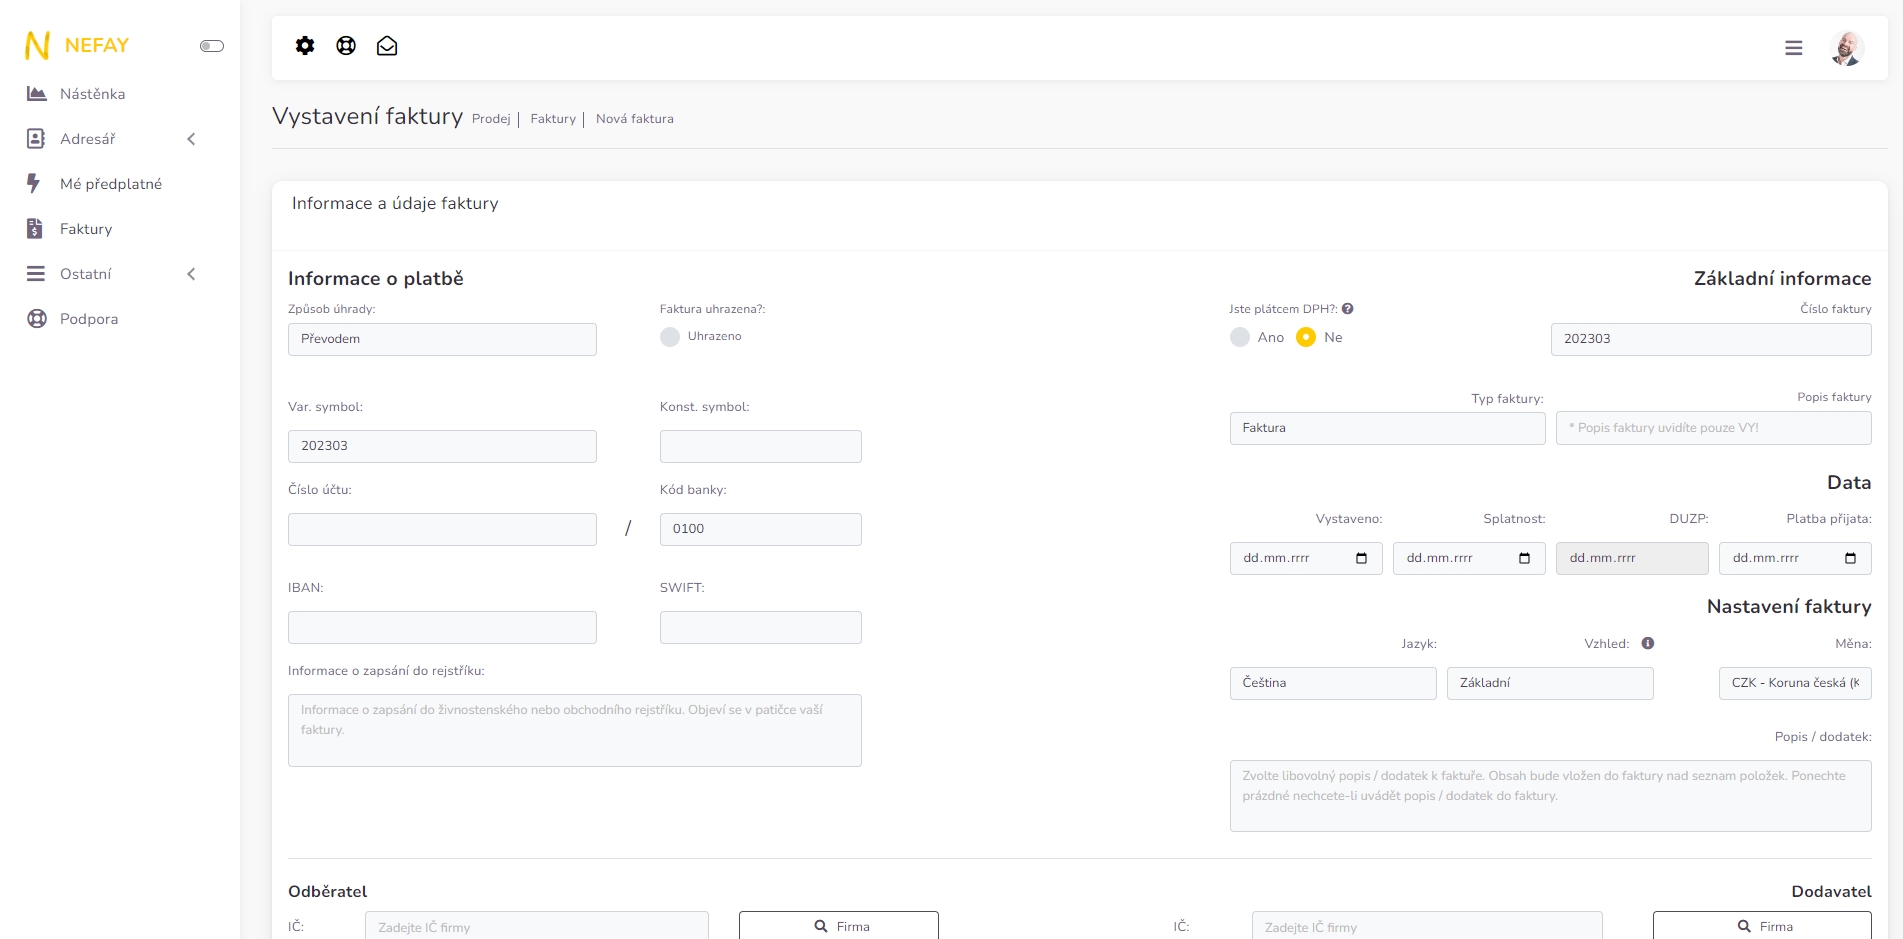Click the info icon next to Vzhled
This screenshot has height=939, width=1903.
tap(1648, 644)
